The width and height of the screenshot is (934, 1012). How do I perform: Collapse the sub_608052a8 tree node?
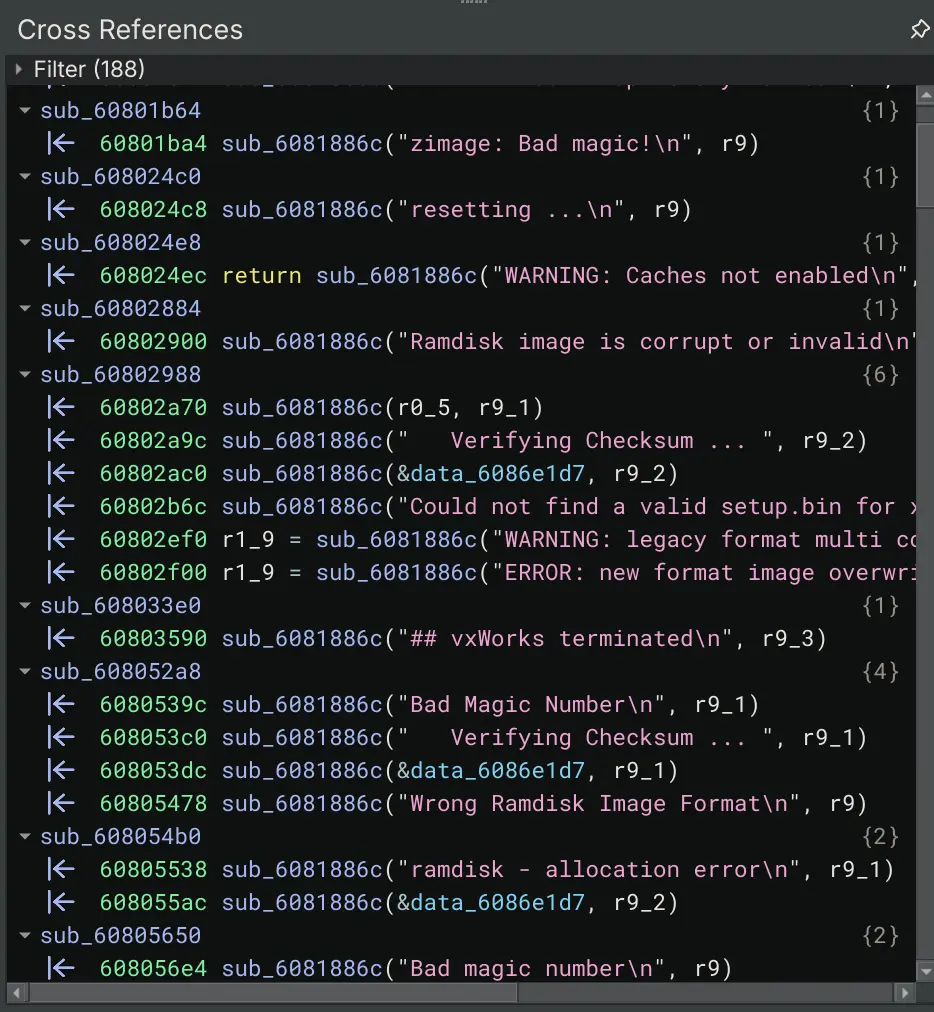point(25,672)
